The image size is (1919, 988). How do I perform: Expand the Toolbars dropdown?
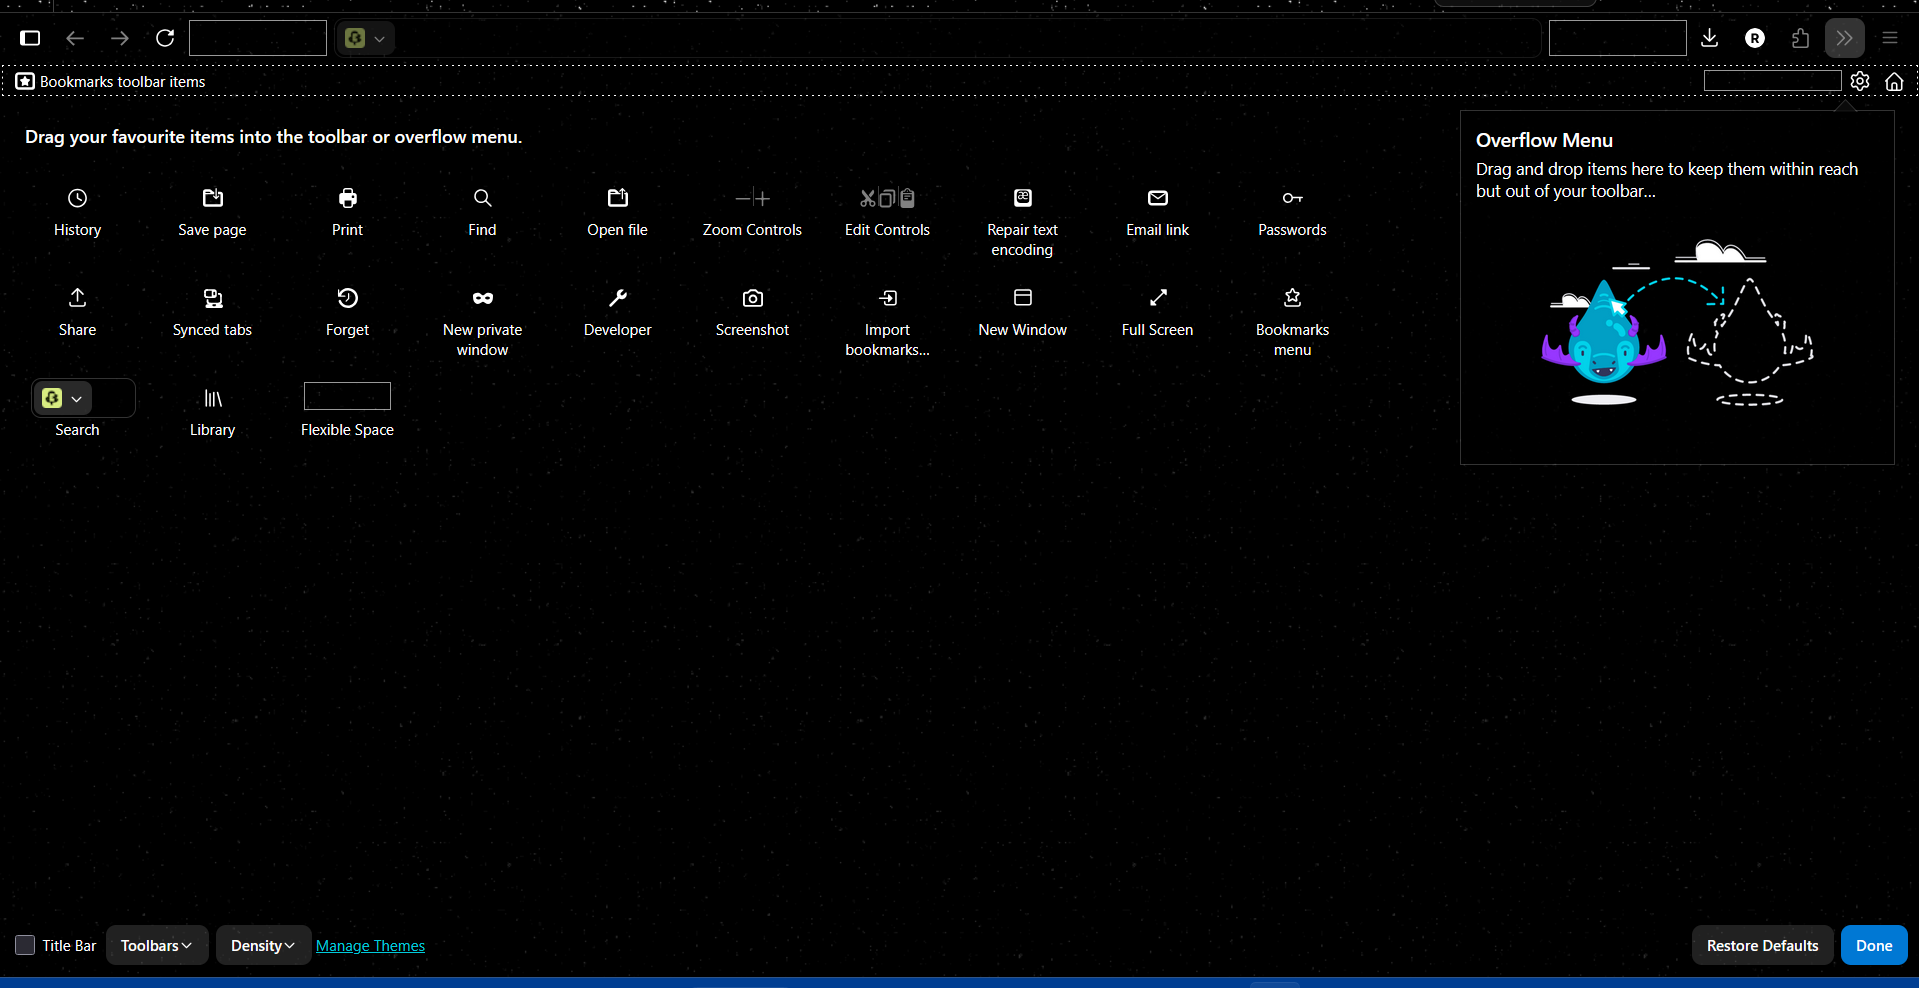[157, 945]
